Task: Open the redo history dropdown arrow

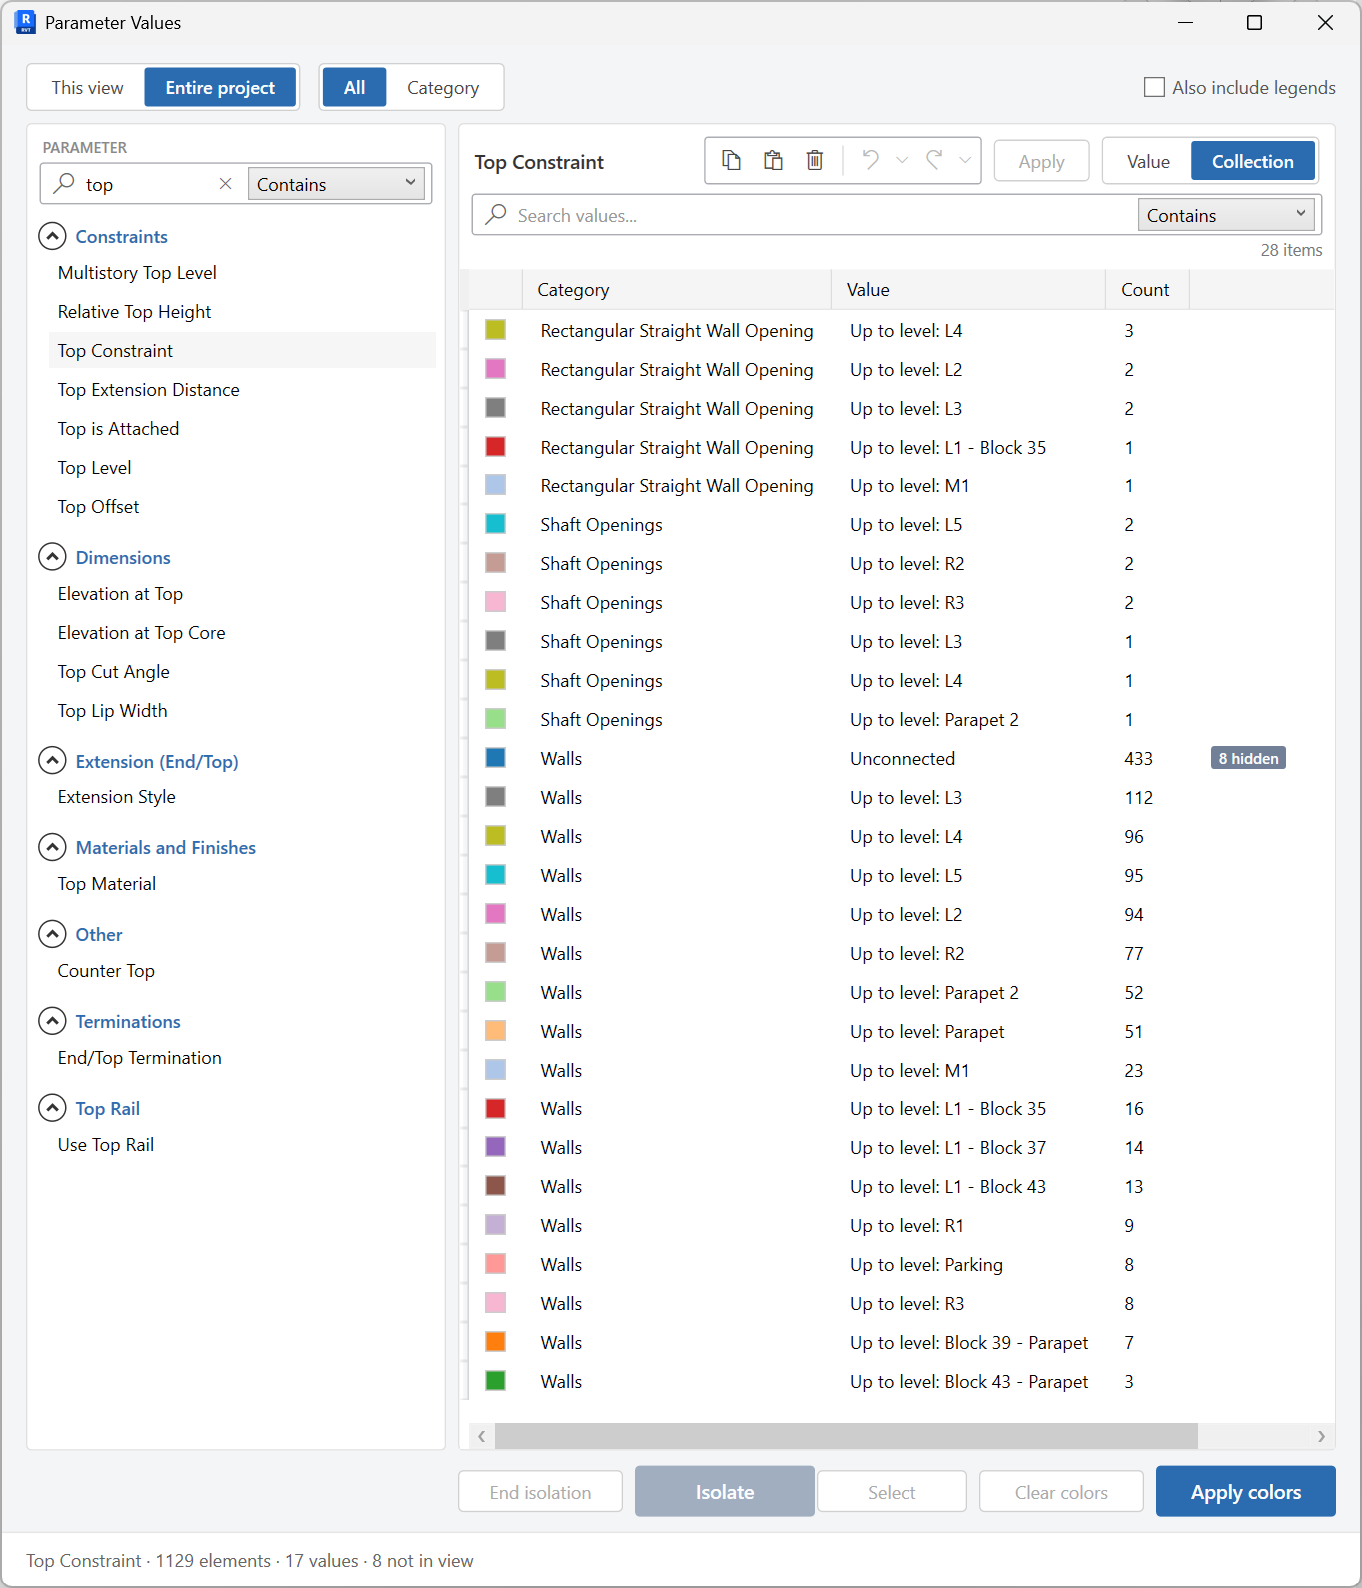Action: pos(965,161)
